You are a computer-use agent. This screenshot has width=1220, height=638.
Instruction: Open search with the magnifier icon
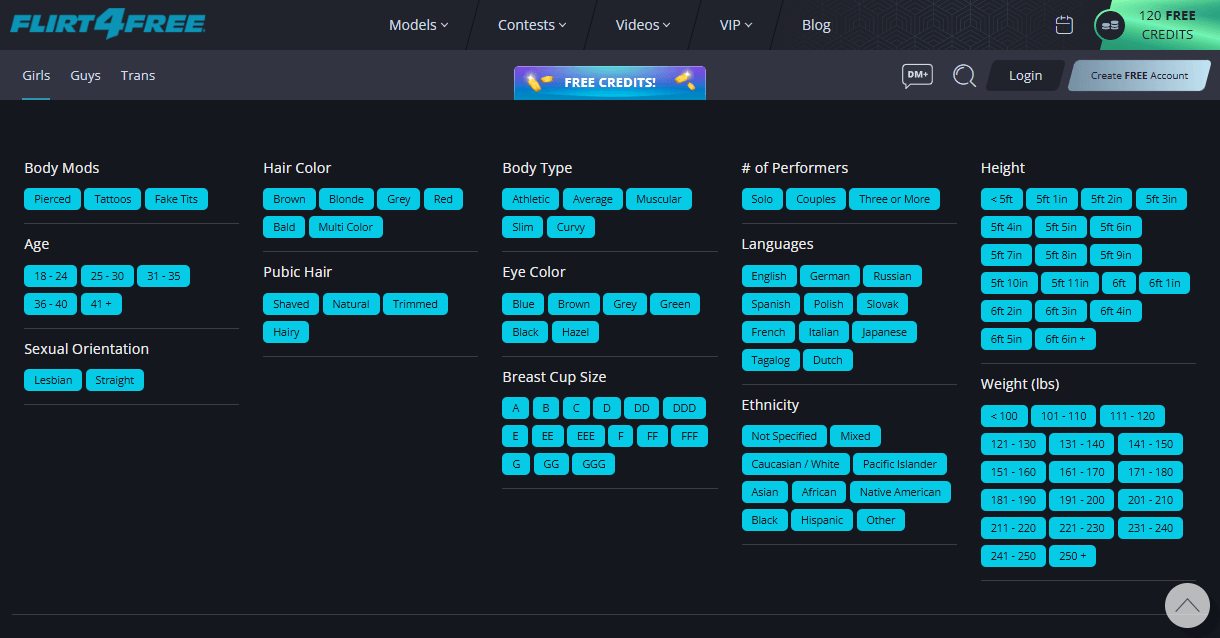[x=964, y=76]
